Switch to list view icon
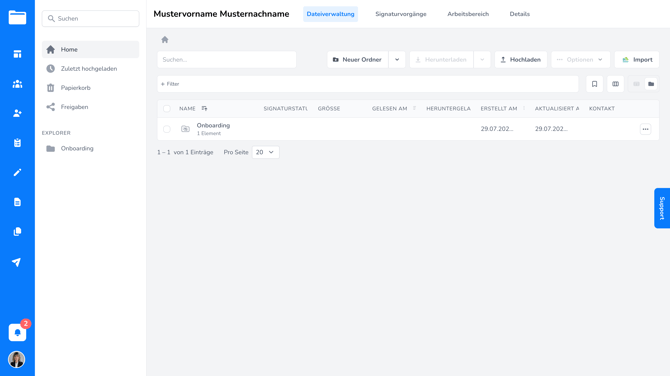Screen dimensions: 670x376 (636, 84)
